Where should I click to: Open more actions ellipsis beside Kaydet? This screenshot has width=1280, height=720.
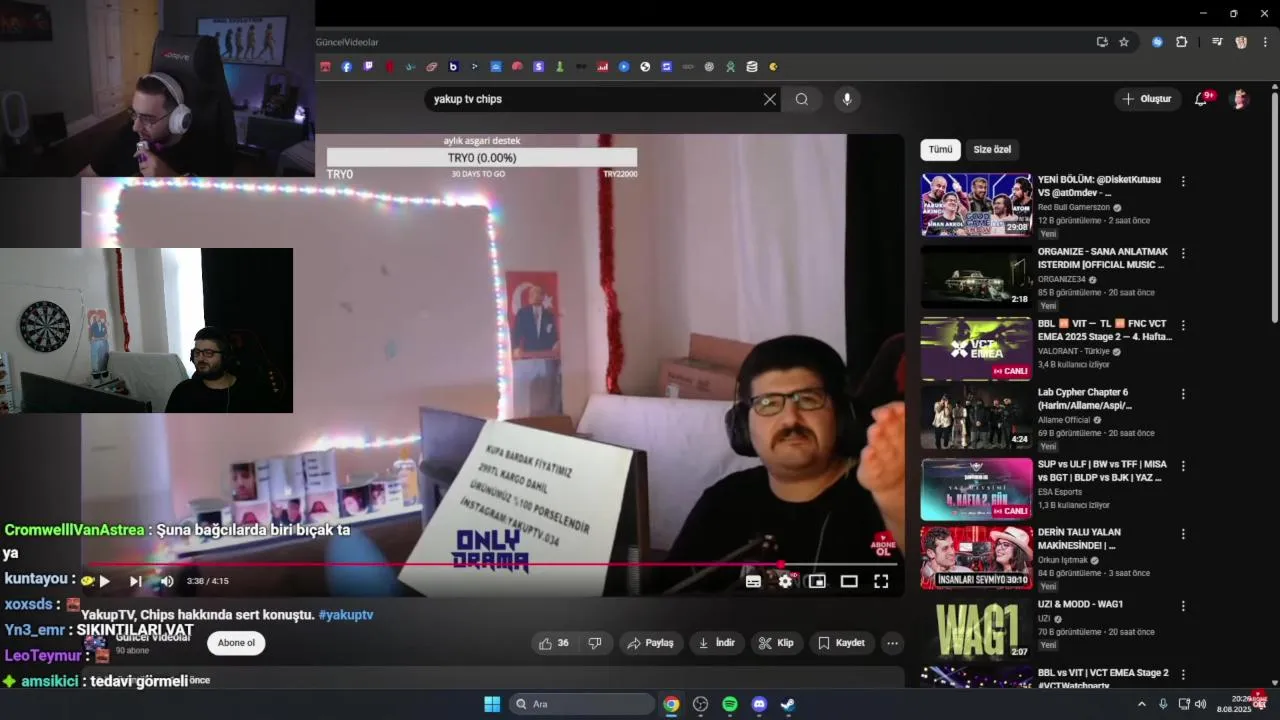(x=893, y=643)
